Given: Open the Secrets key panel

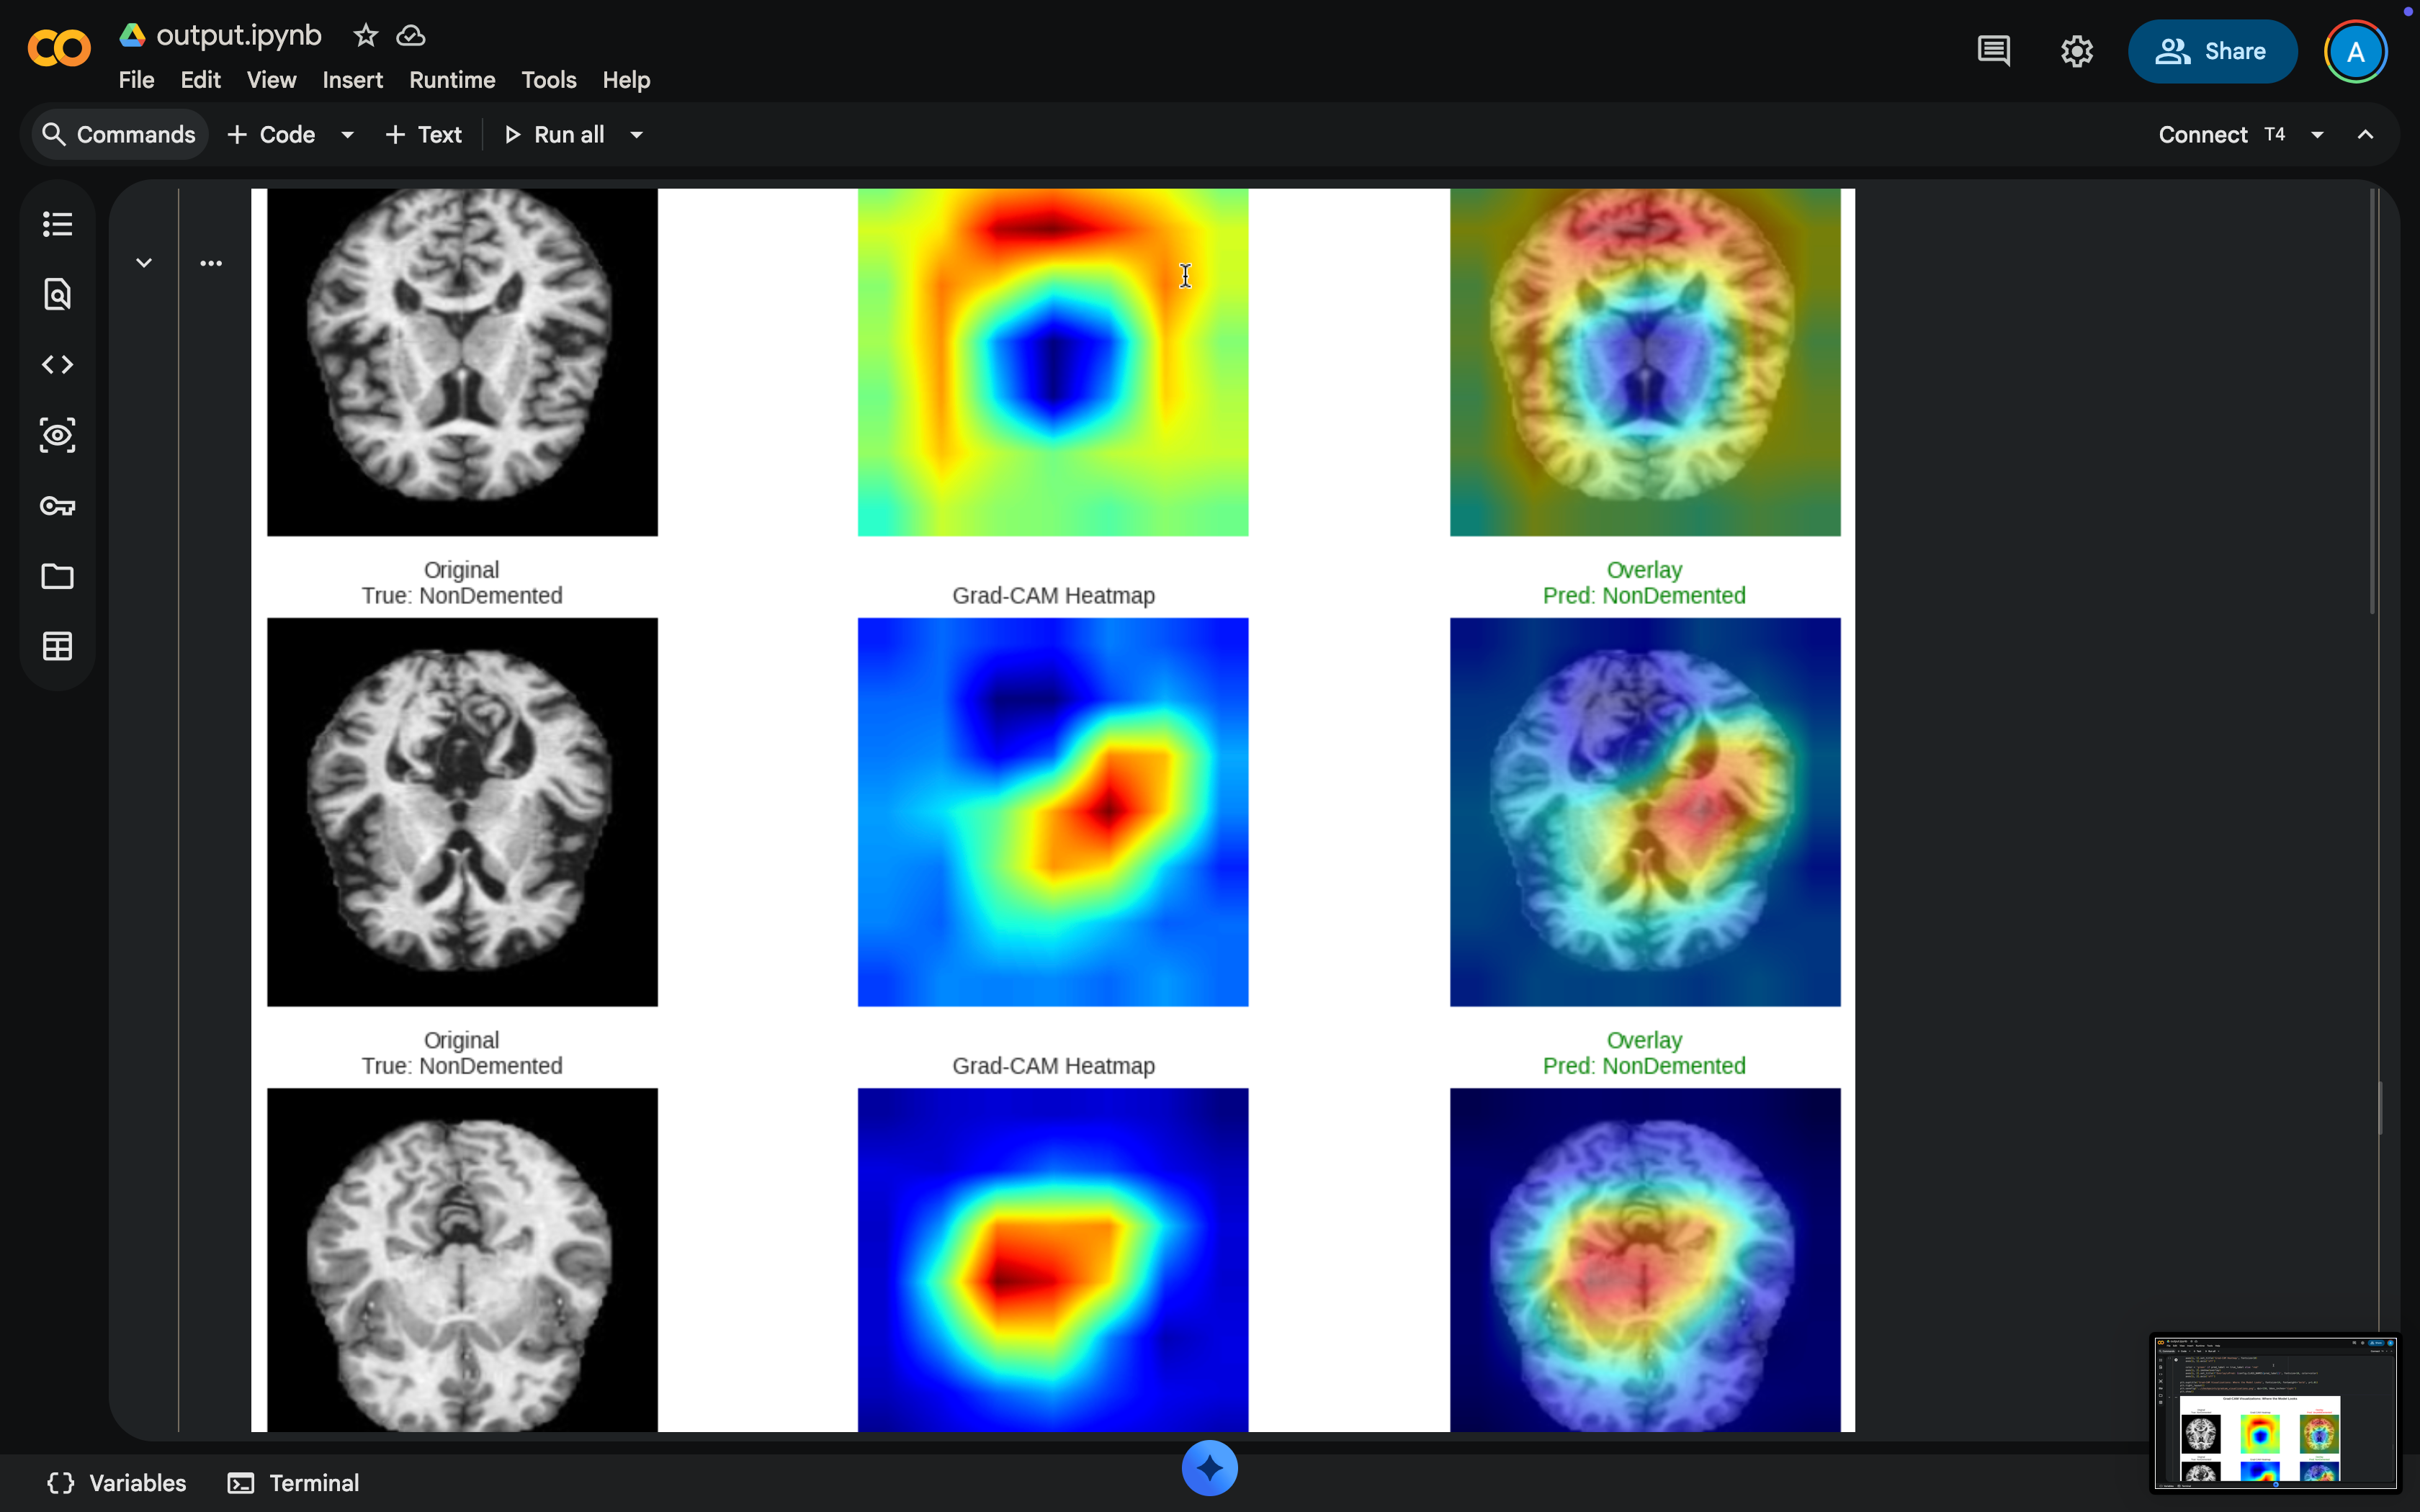Looking at the screenshot, I should (57, 506).
